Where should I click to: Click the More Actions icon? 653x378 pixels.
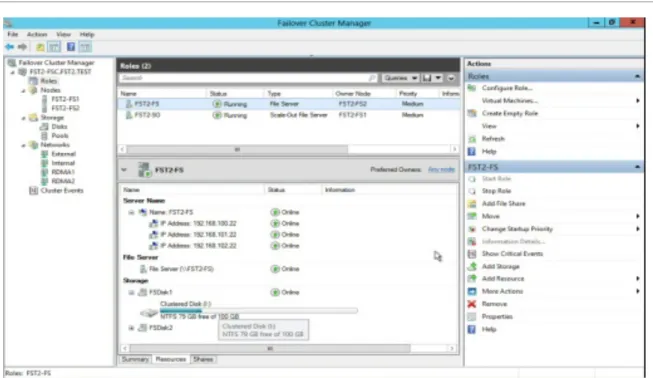[472, 291]
